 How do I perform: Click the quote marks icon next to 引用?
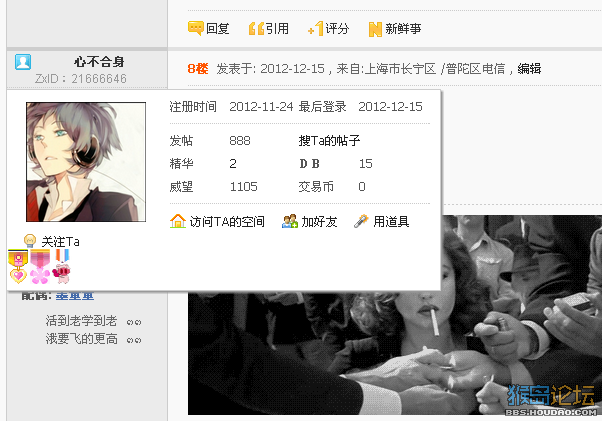pyautogui.click(x=256, y=28)
